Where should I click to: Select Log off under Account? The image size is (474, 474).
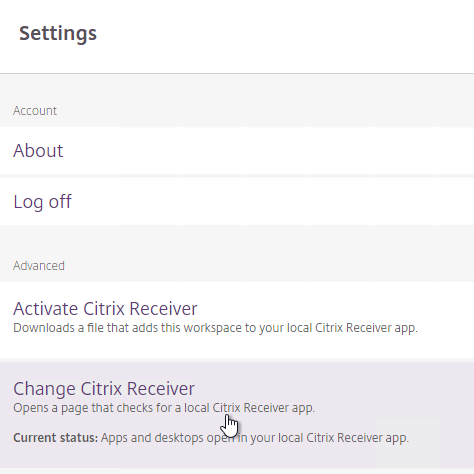pos(42,202)
